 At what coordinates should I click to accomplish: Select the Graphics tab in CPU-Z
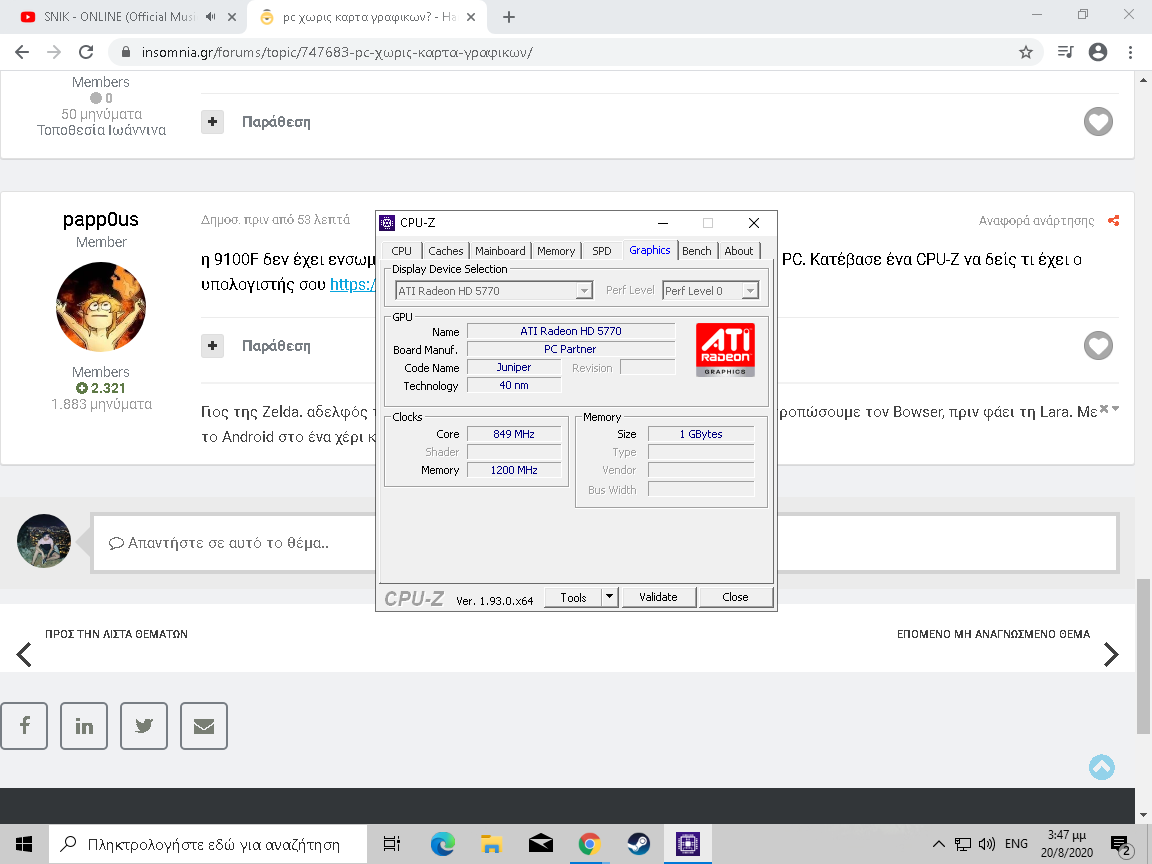pyautogui.click(x=649, y=250)
